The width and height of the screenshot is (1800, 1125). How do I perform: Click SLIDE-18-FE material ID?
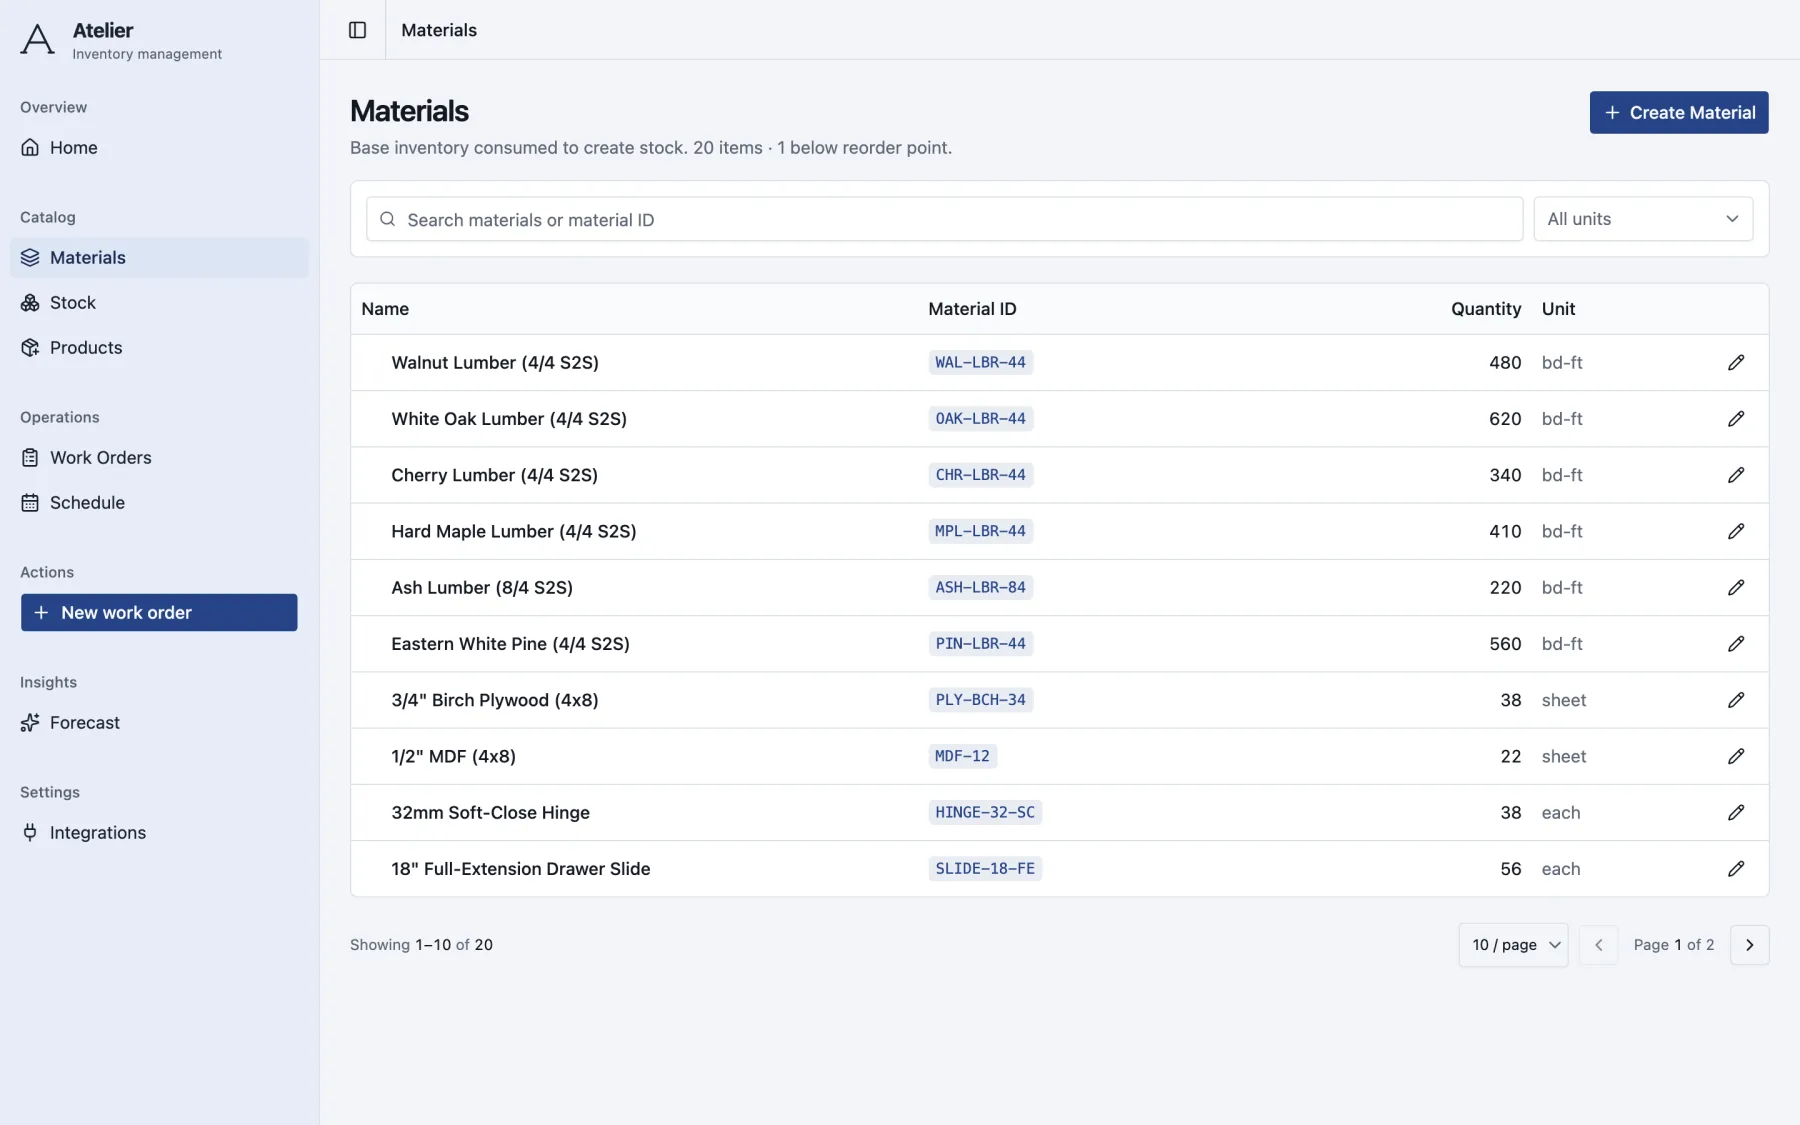tap(985, 869)
